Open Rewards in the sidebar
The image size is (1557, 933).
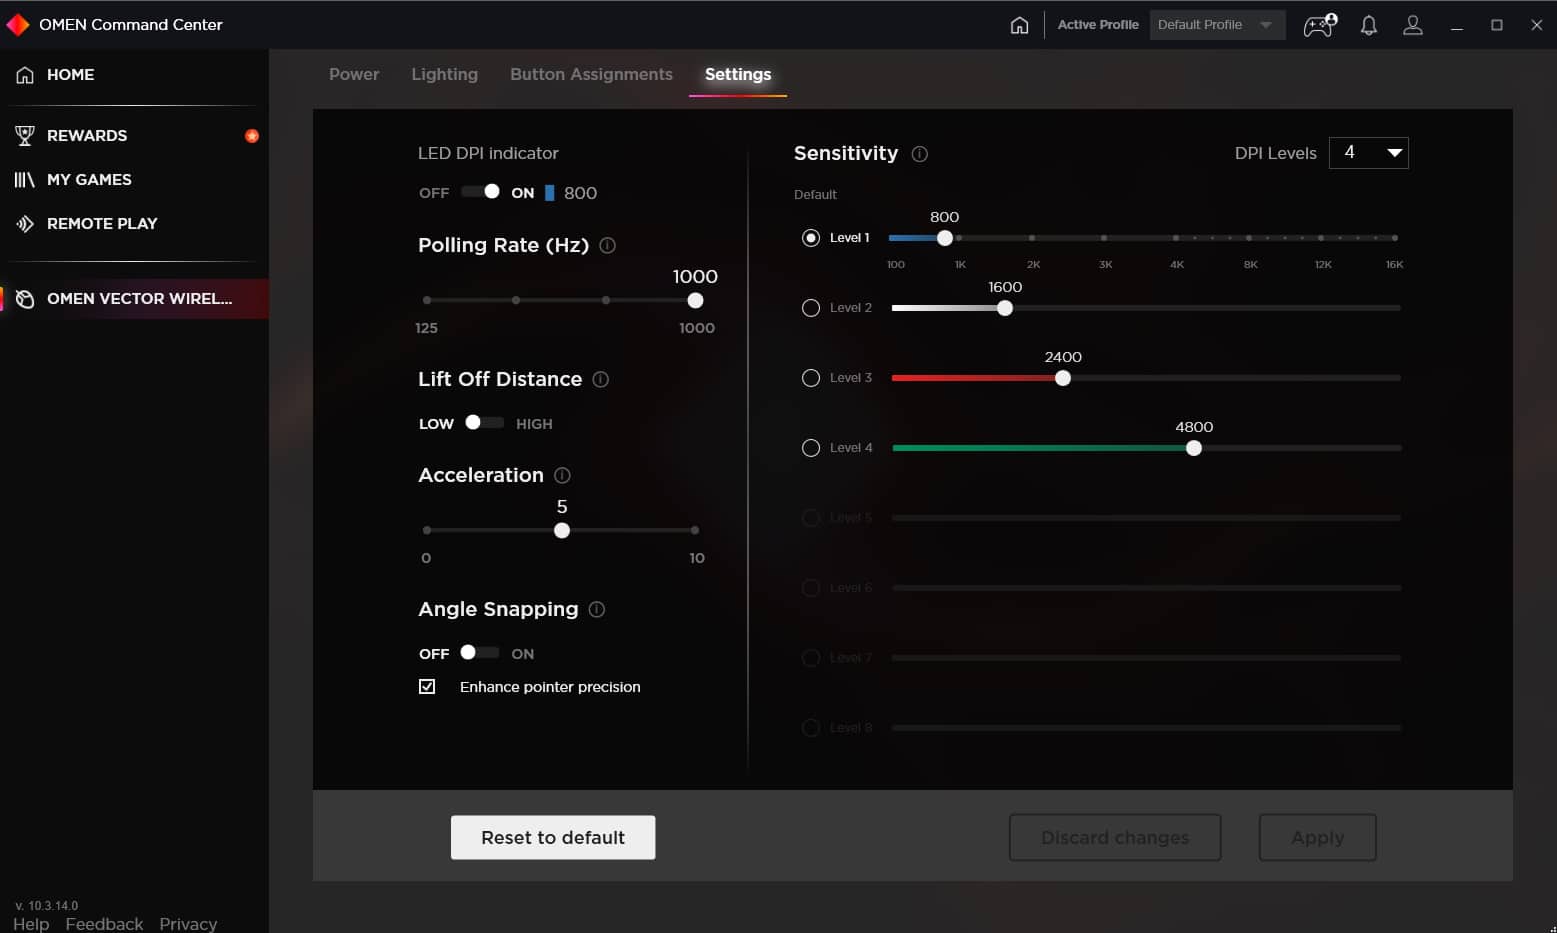(x=87, y=135)
